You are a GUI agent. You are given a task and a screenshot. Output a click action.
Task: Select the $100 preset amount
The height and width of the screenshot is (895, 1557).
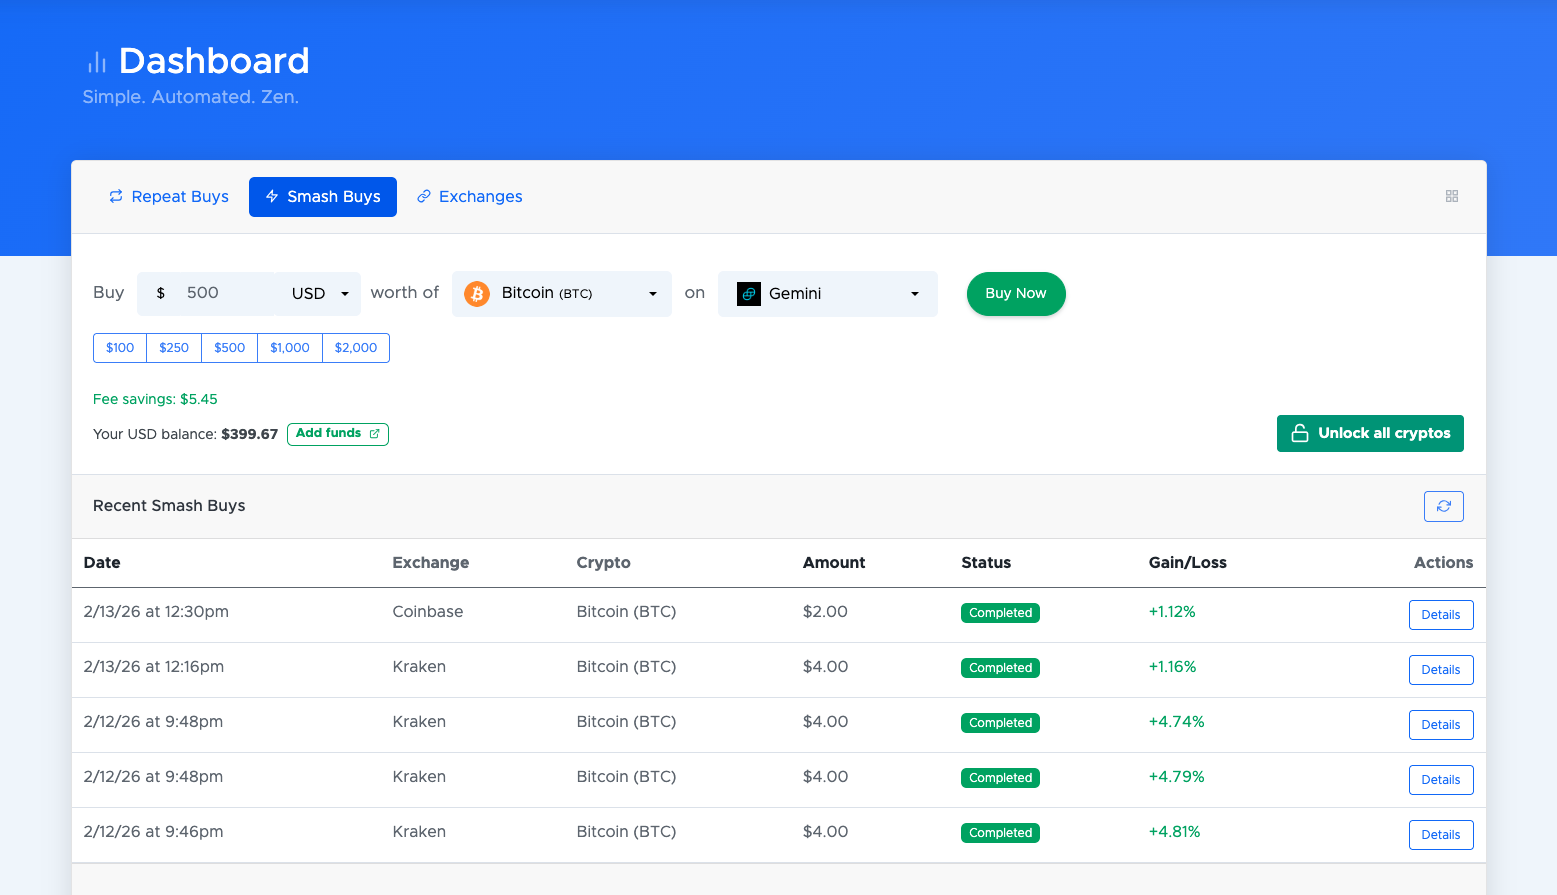120,348
